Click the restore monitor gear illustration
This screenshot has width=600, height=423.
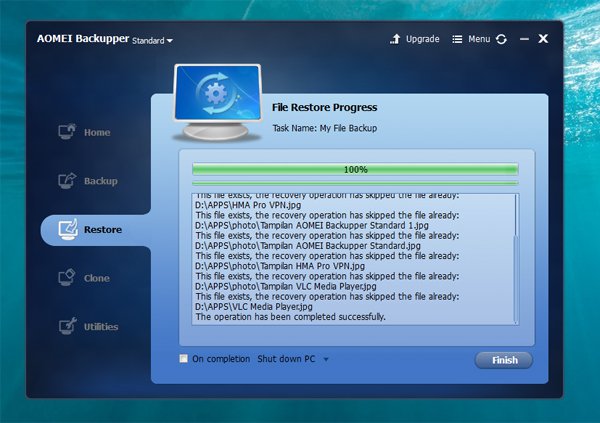[217, 102]
